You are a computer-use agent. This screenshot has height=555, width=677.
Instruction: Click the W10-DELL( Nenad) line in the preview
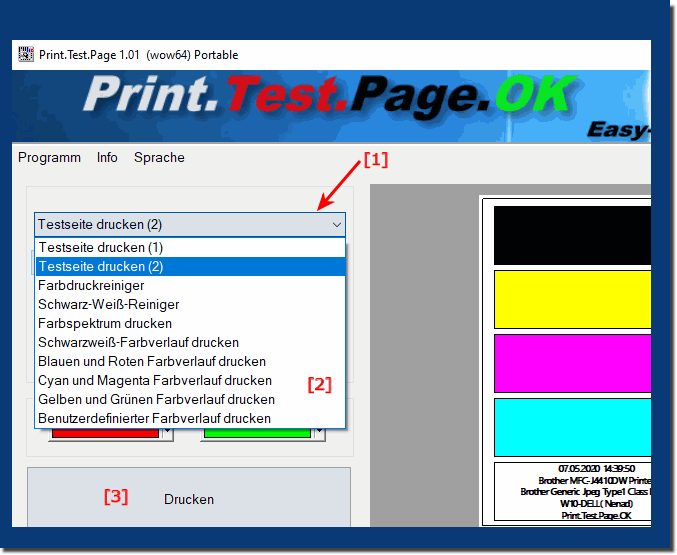click(x=596, y=504)
